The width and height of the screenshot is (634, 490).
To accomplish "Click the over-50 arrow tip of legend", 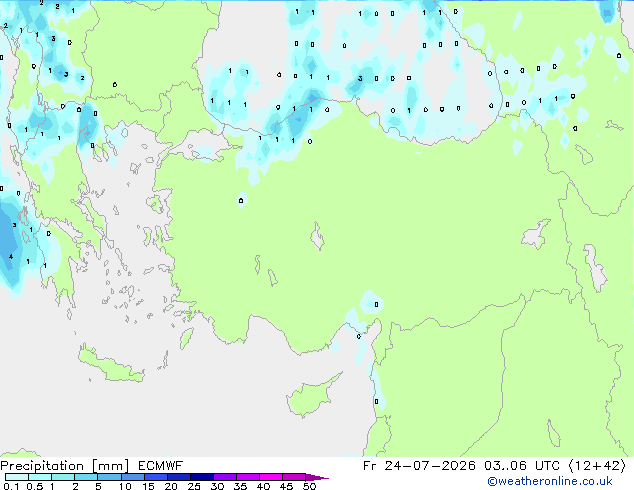I will click(x=317, y=477).
